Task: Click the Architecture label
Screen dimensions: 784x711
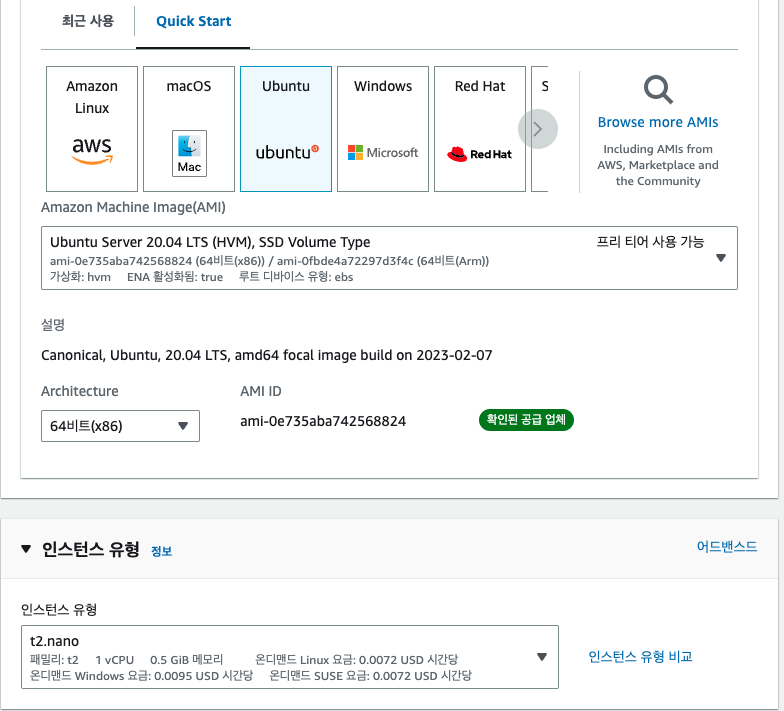Action: [80, 391]
